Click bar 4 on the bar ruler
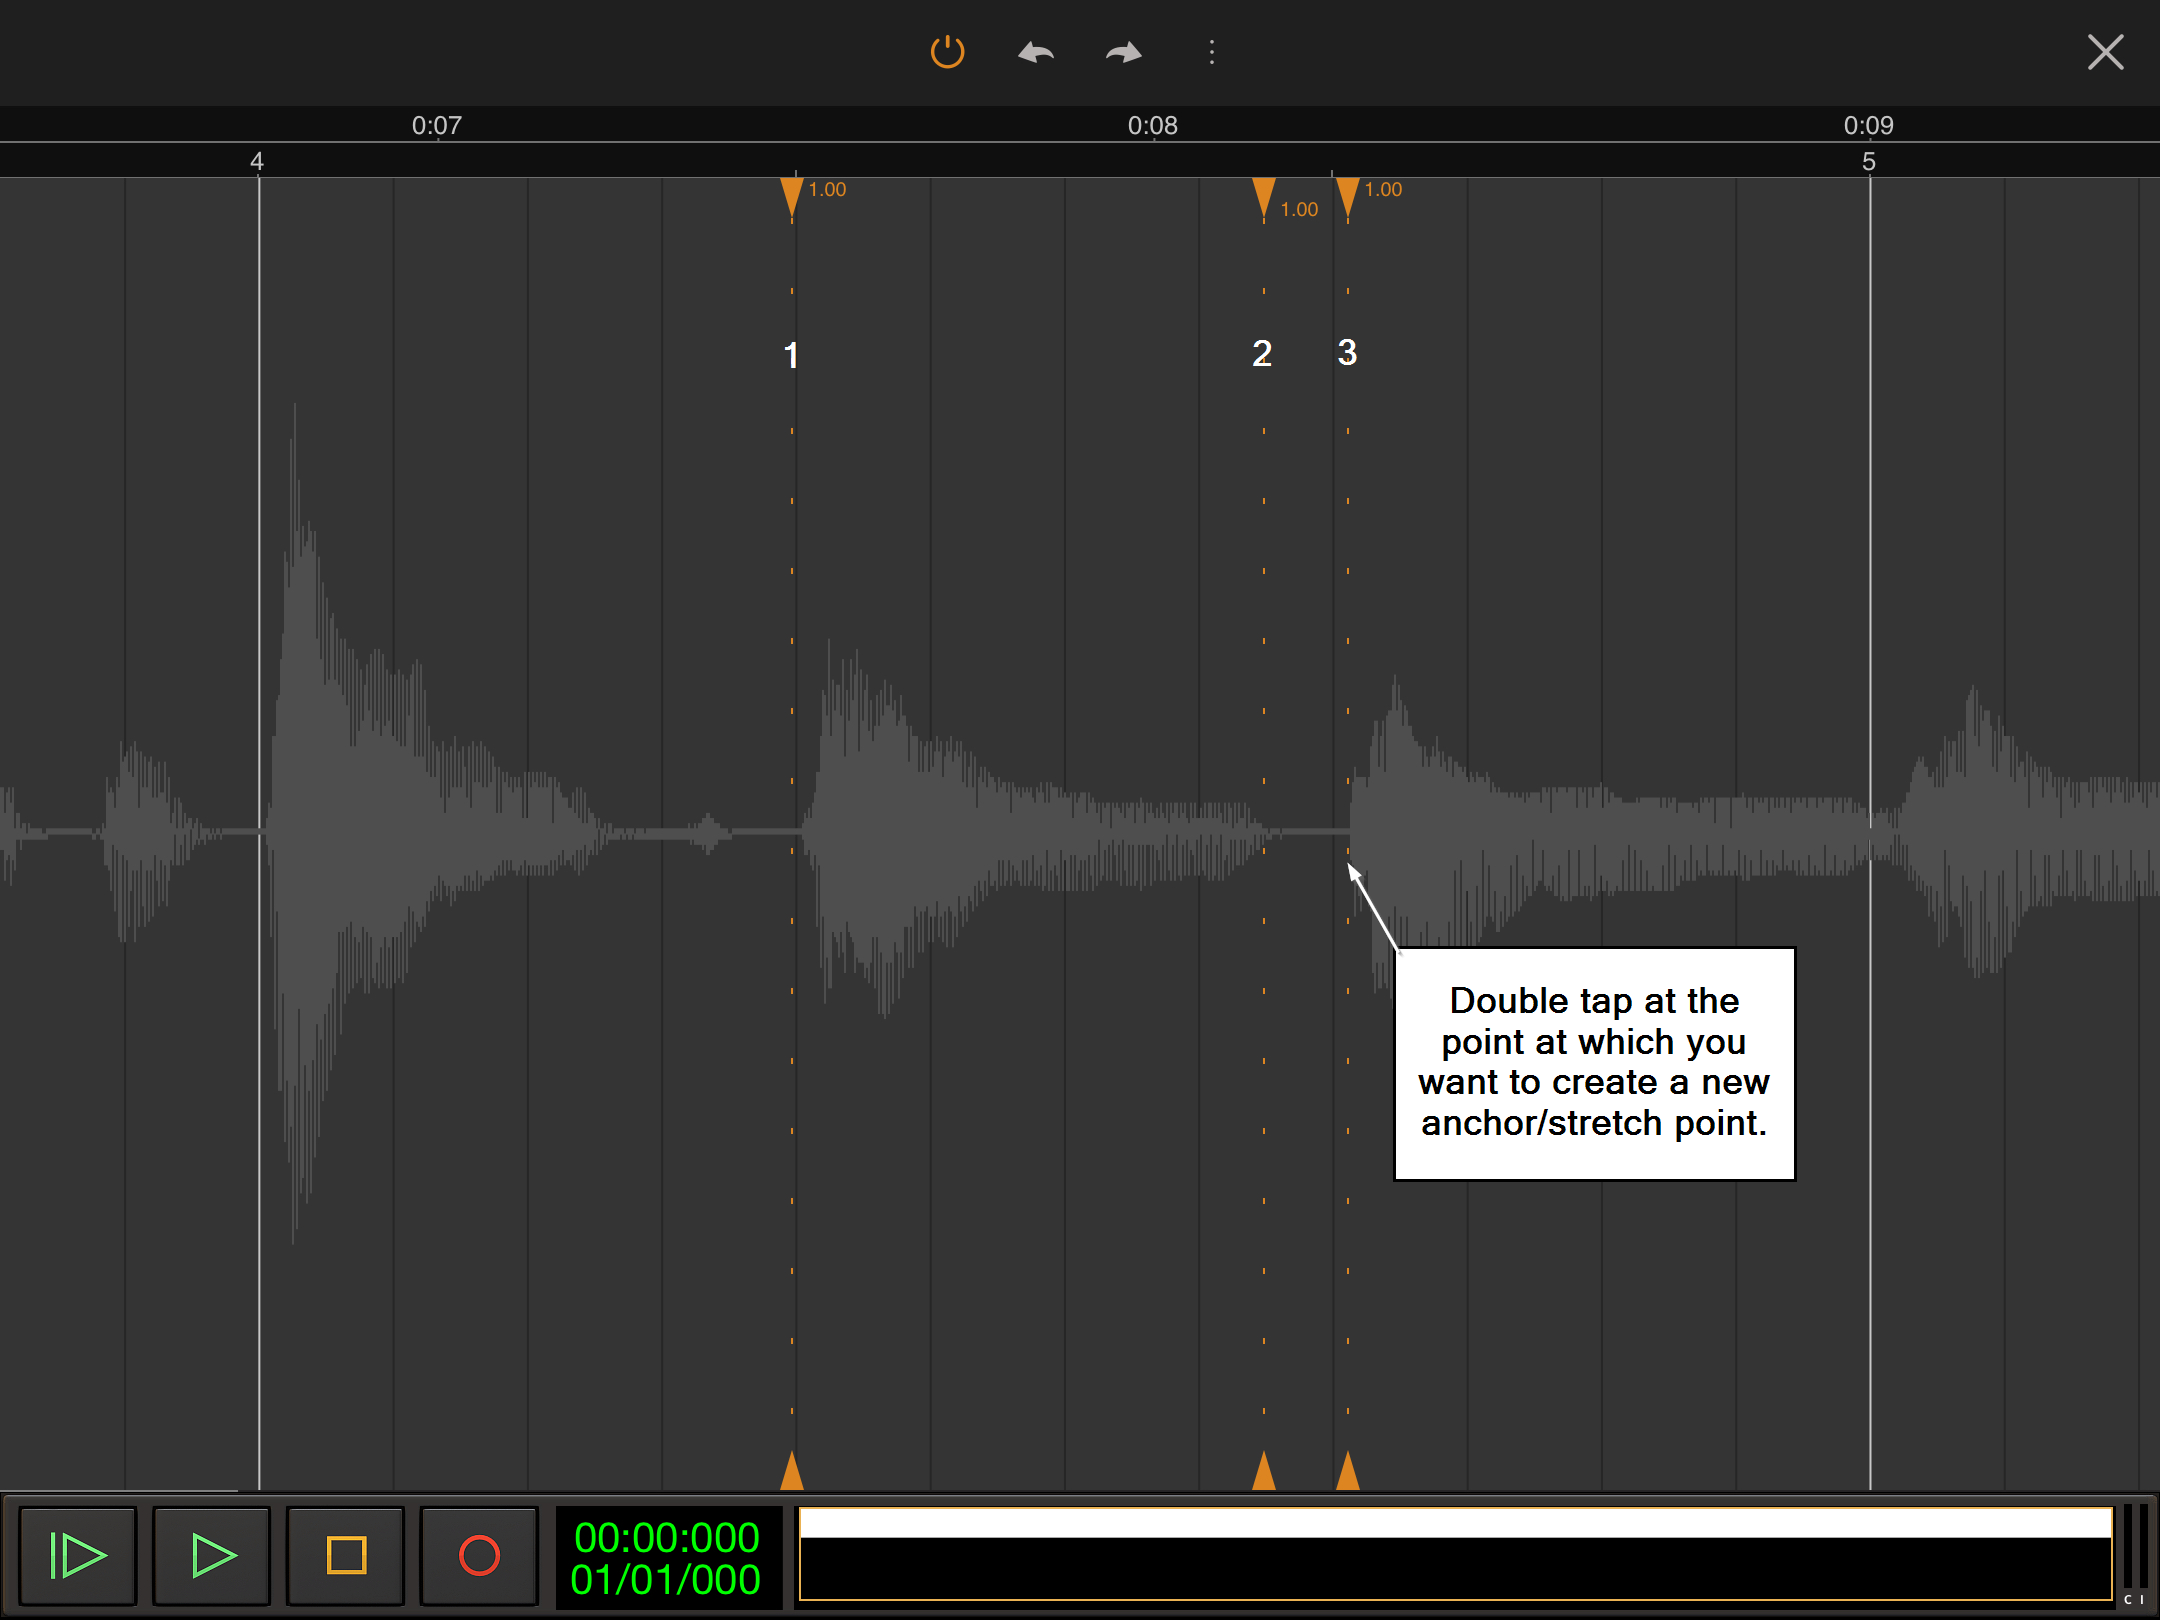Image resolution: width=2160 pixels, height=1620 pixels. pos(257,161)
